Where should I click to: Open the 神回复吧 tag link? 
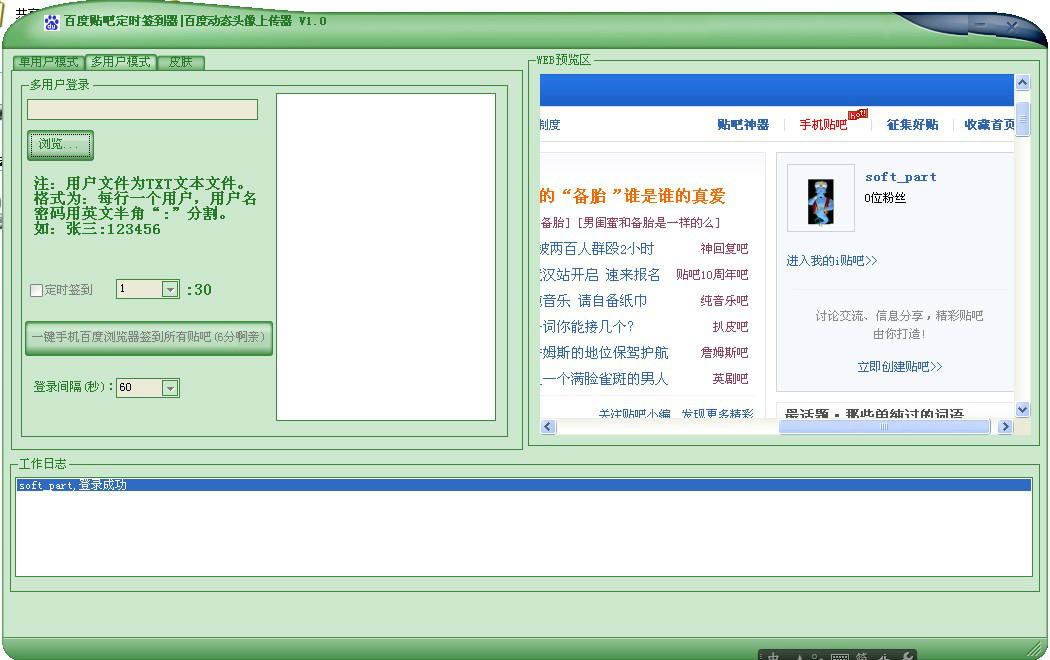[724, 249]
